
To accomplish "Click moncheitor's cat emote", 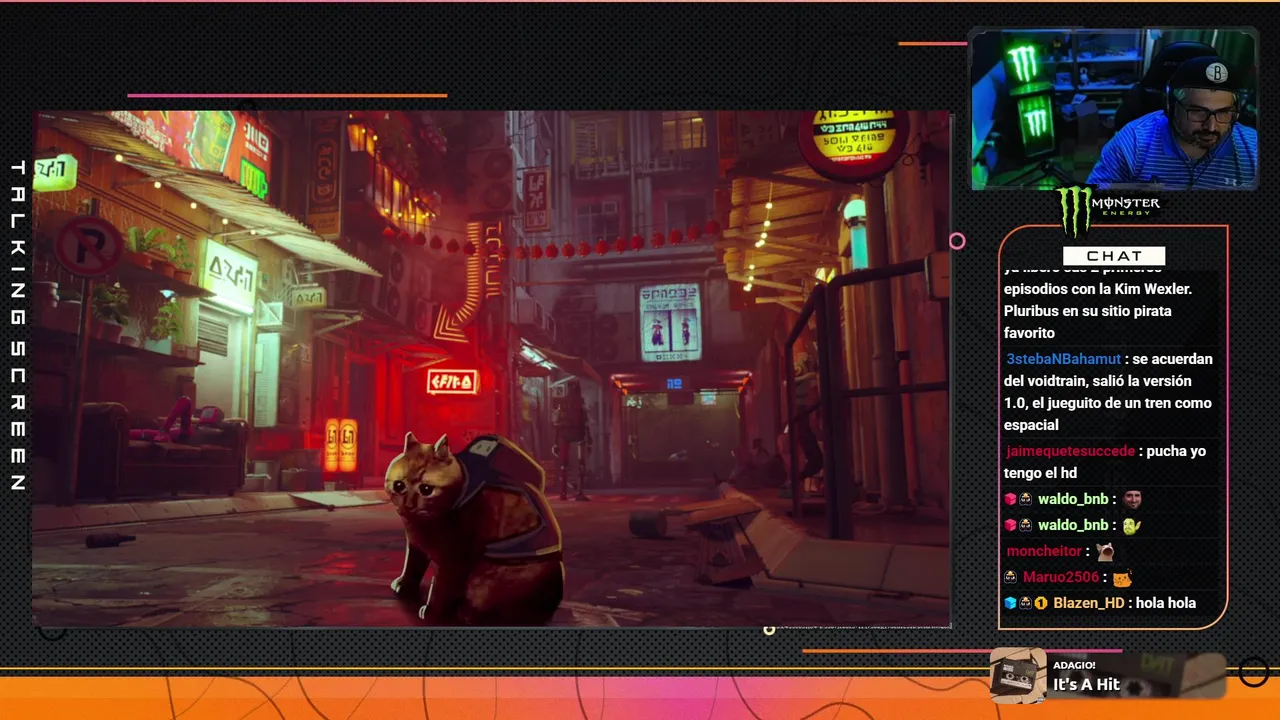I will point(1105,551).
